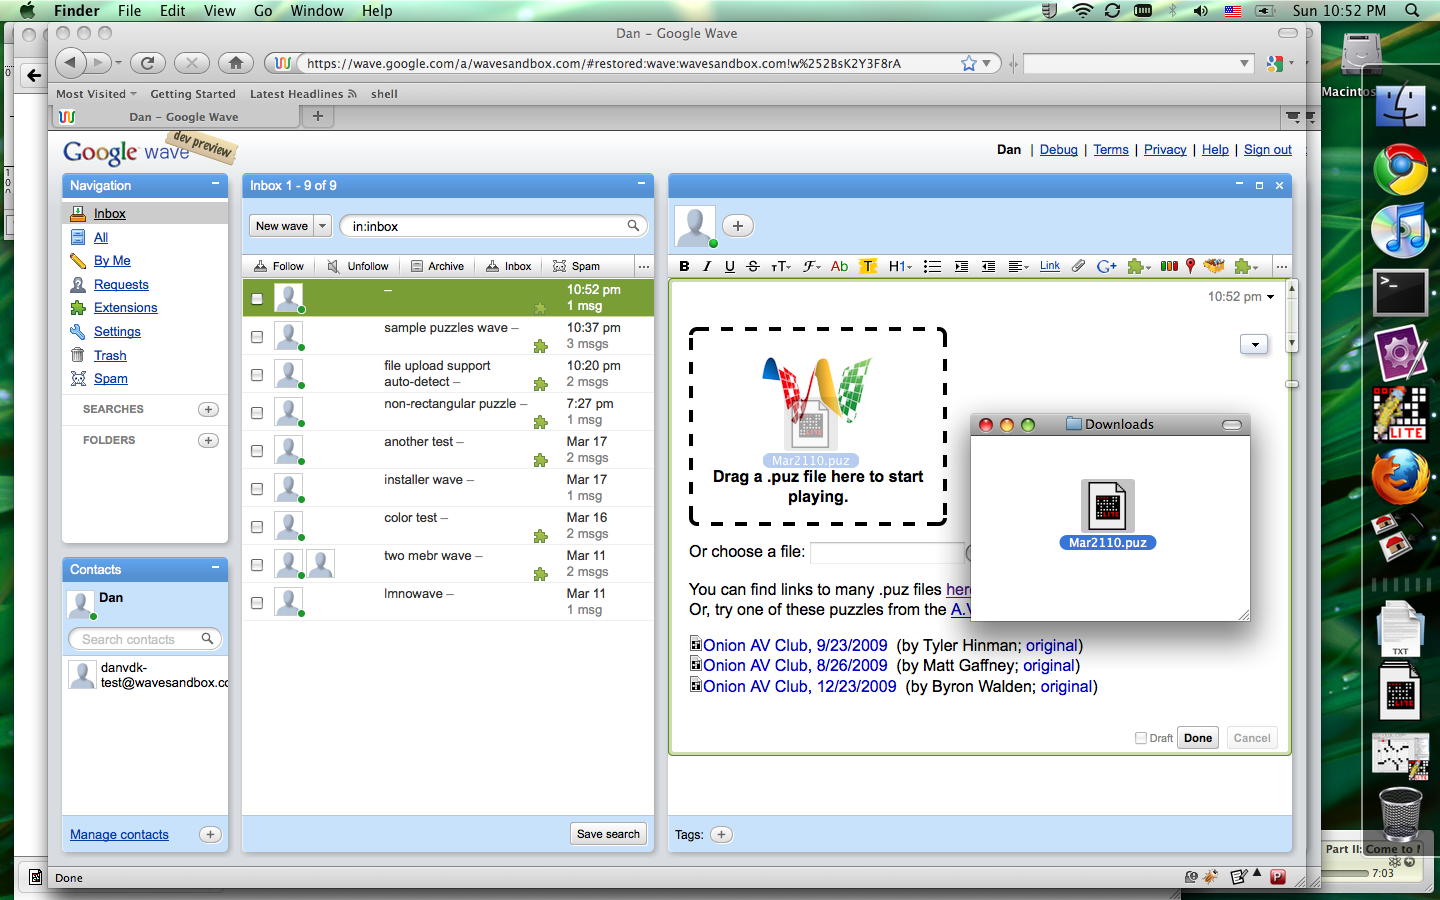1440x900 pixels.
Task: Add a new saved search with plus
Action: click(x=208, y=409)
